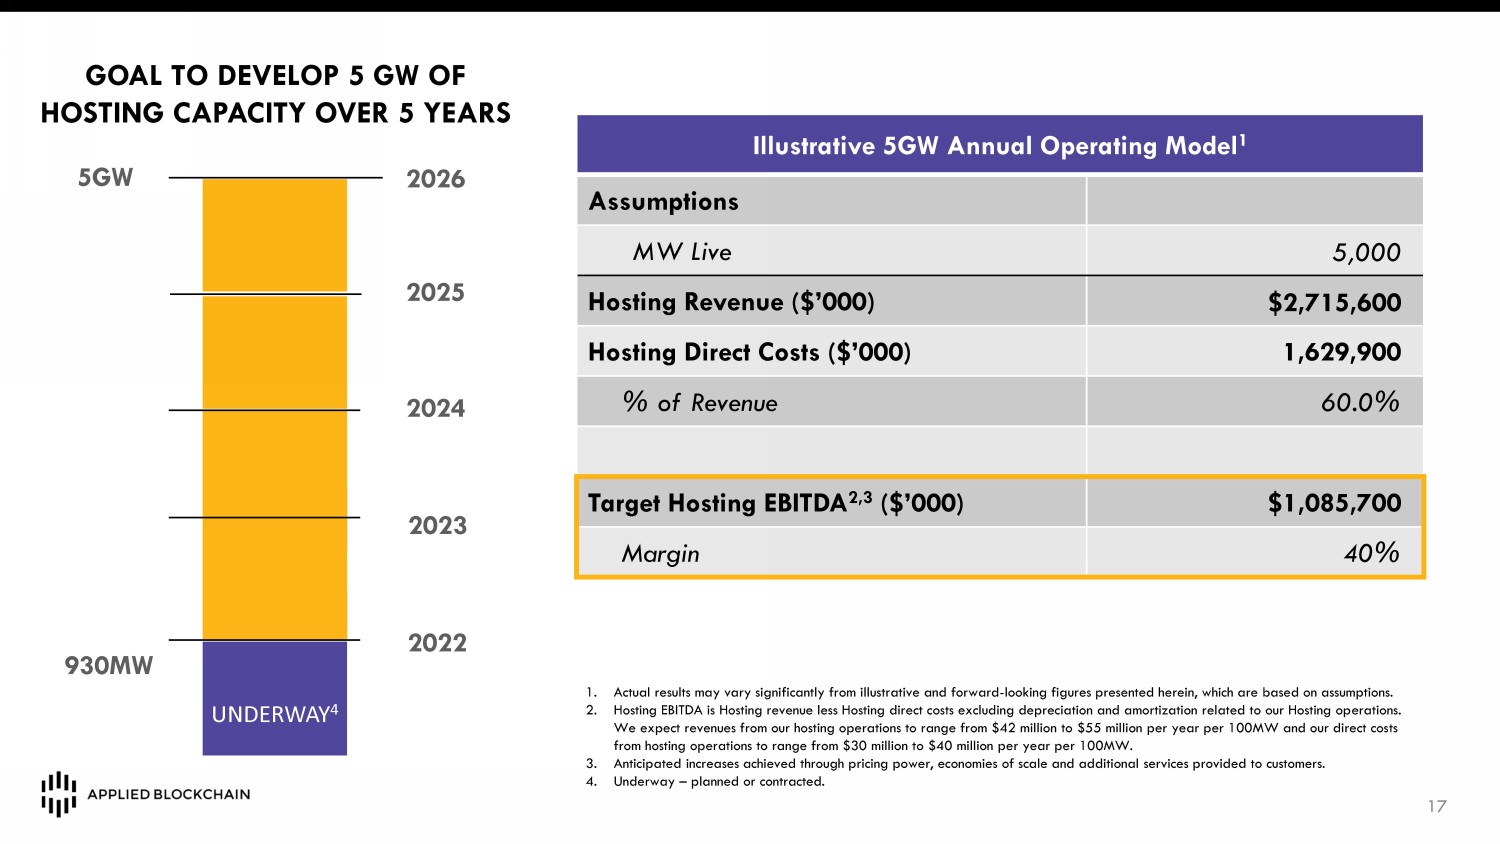Select the MW Live value 5,000
The width and height of the screenshot is (1500, 844).
coord(1366,253)
